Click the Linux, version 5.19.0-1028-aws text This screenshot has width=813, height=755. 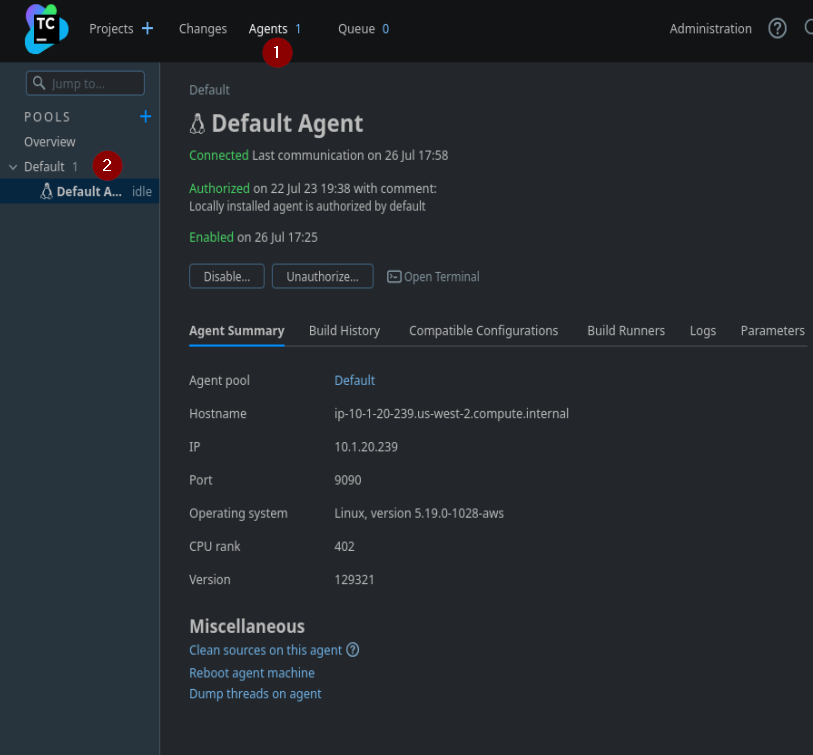coord(419,513)
